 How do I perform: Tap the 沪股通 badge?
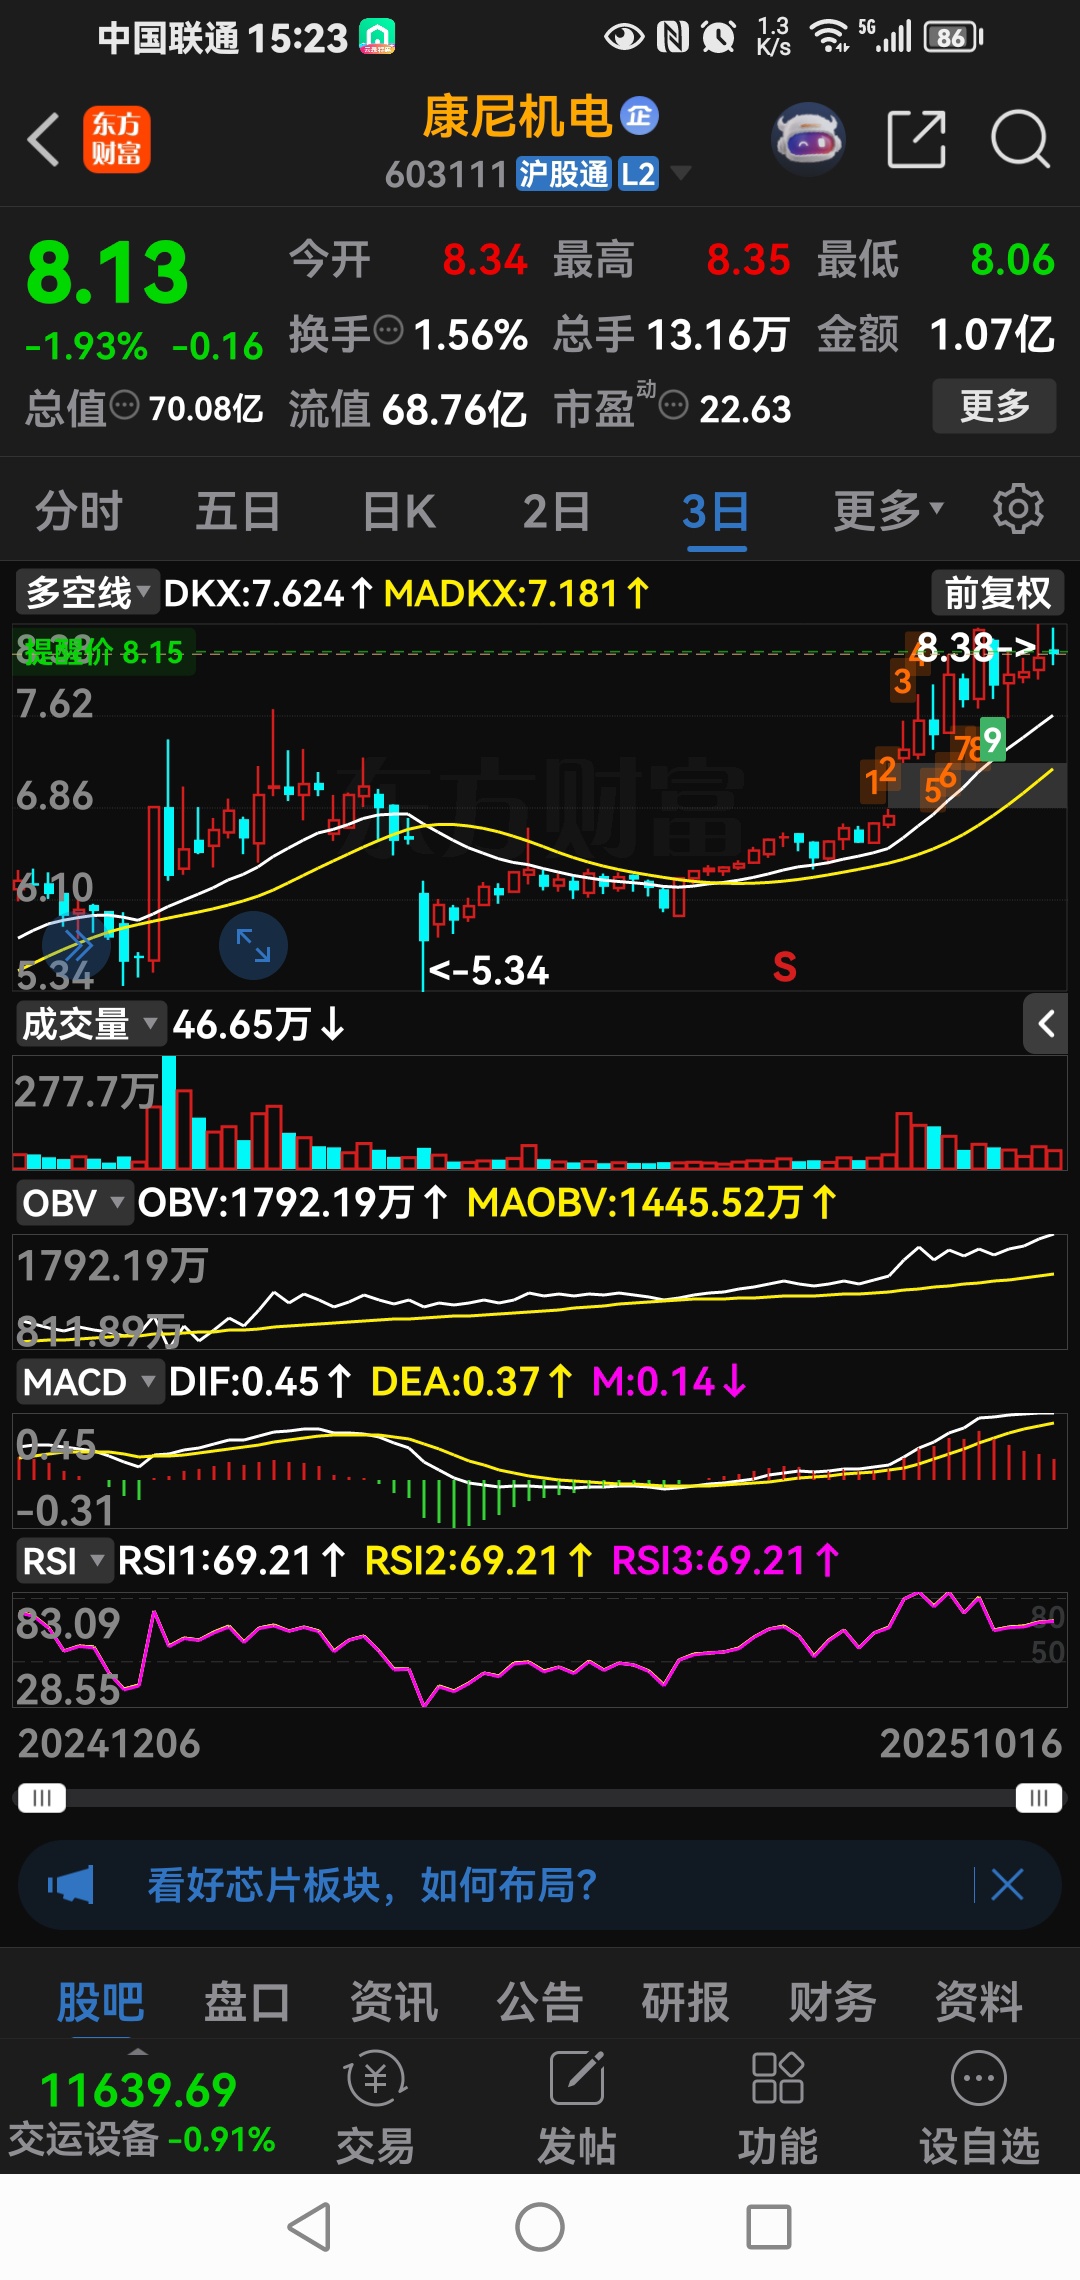tap(563, 174)
